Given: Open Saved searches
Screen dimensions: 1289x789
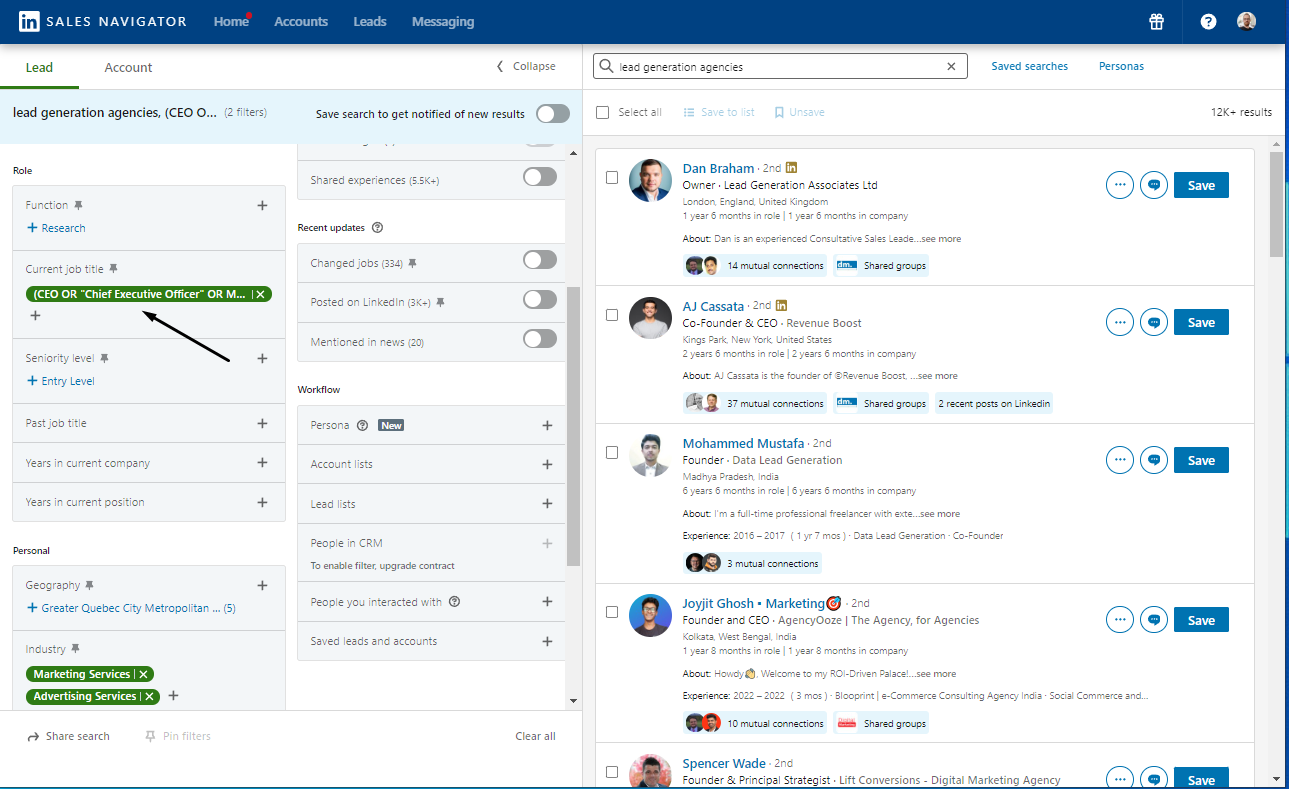Looking at the screenshot, I should [x=1029, y=65].
